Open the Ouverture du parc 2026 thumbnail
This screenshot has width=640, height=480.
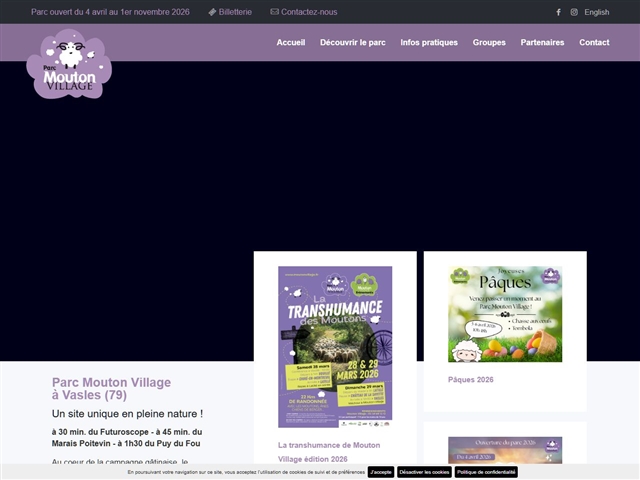click(x=505, y=452)
